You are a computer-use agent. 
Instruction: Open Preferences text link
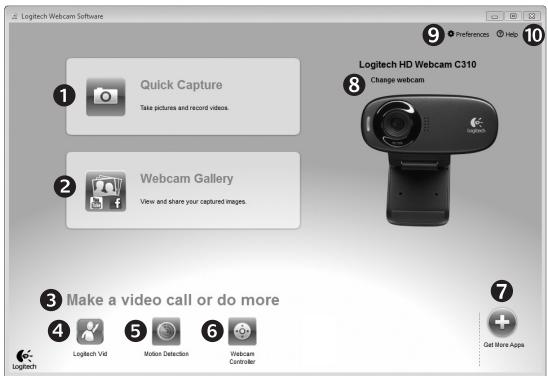[x=472, y=34]
